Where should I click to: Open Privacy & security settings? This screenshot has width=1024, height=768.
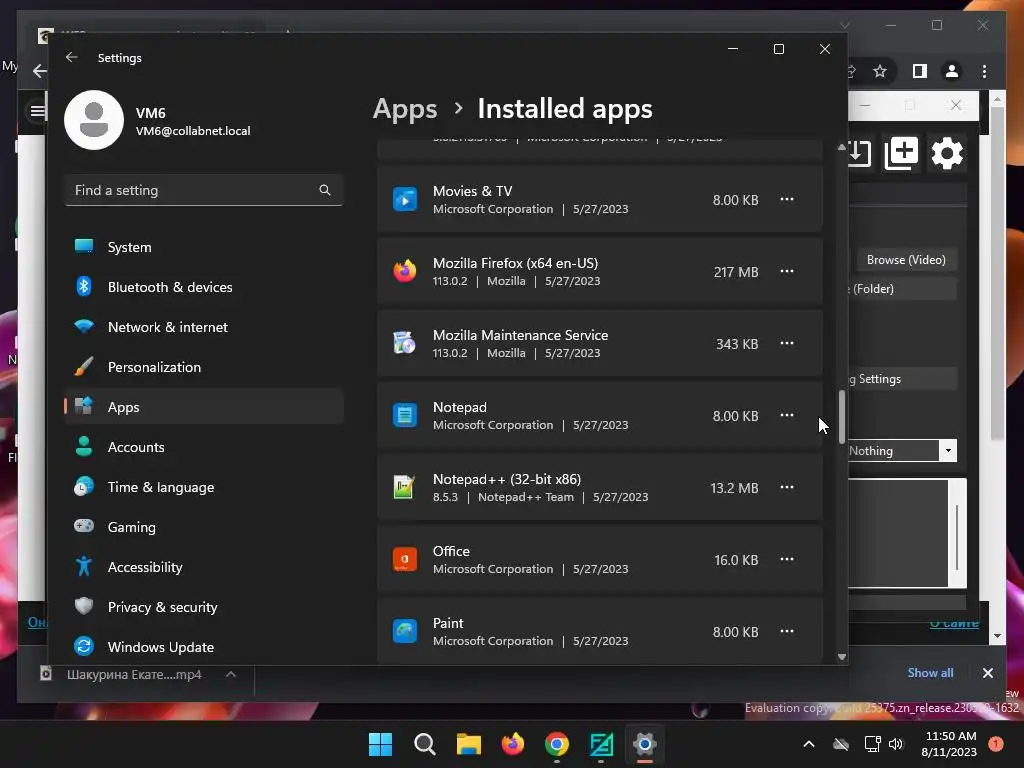point(204,607)
